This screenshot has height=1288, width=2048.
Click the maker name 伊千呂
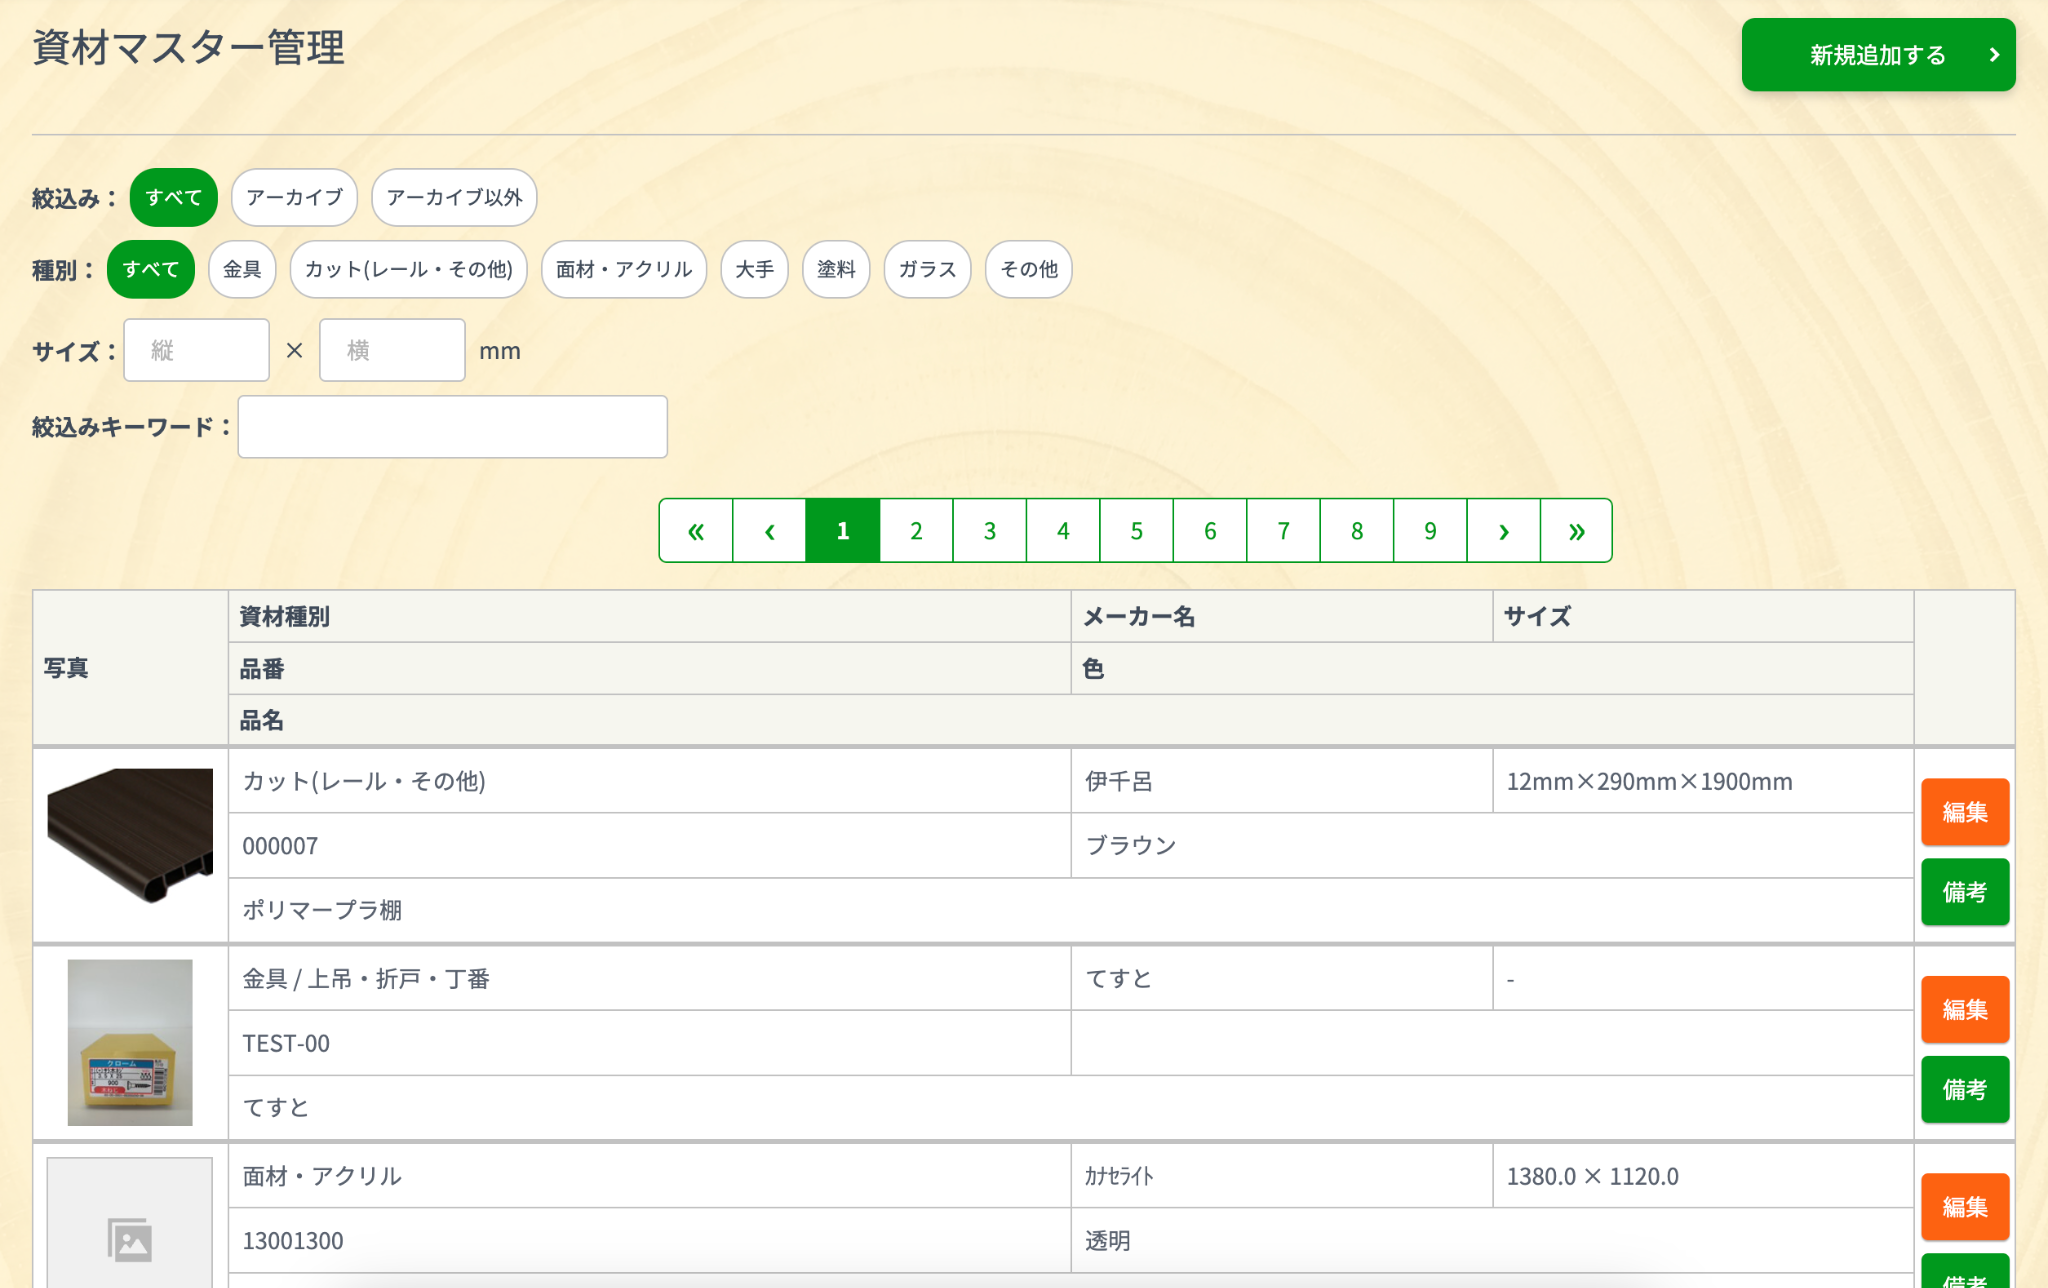tap(1119, 781)
